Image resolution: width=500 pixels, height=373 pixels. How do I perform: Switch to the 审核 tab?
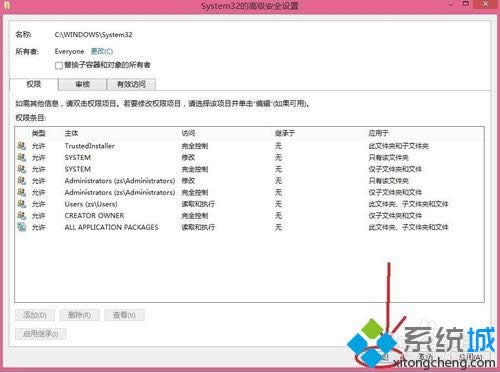(82, 84)
